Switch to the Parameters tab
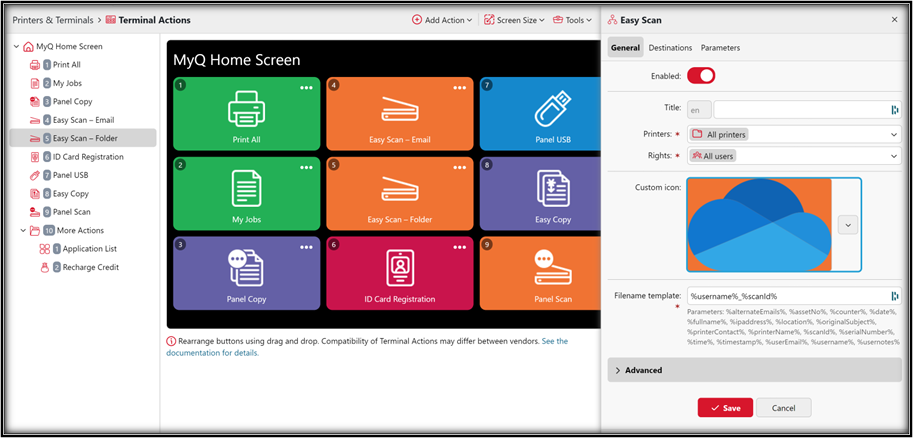The image size is (913, 438). [x=720, y=48]
